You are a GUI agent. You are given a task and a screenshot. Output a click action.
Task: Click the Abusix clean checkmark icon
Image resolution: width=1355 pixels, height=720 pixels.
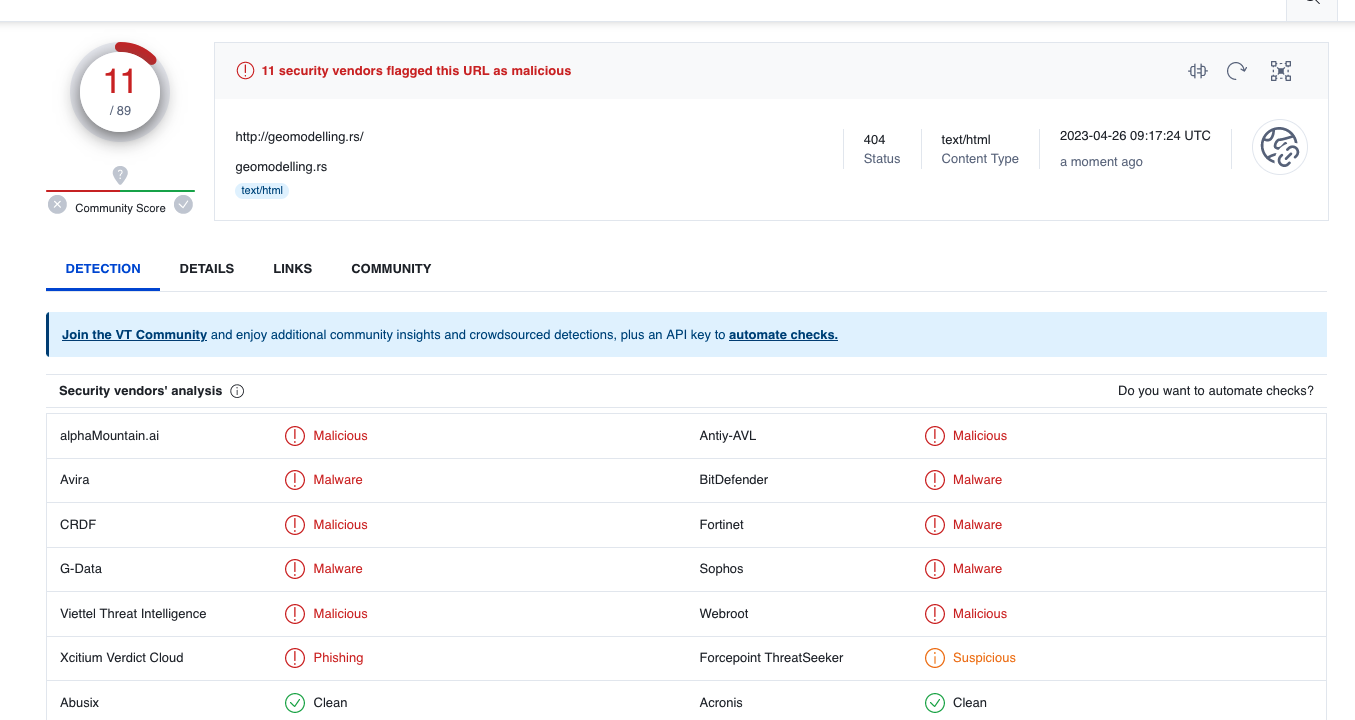point(295,703)
